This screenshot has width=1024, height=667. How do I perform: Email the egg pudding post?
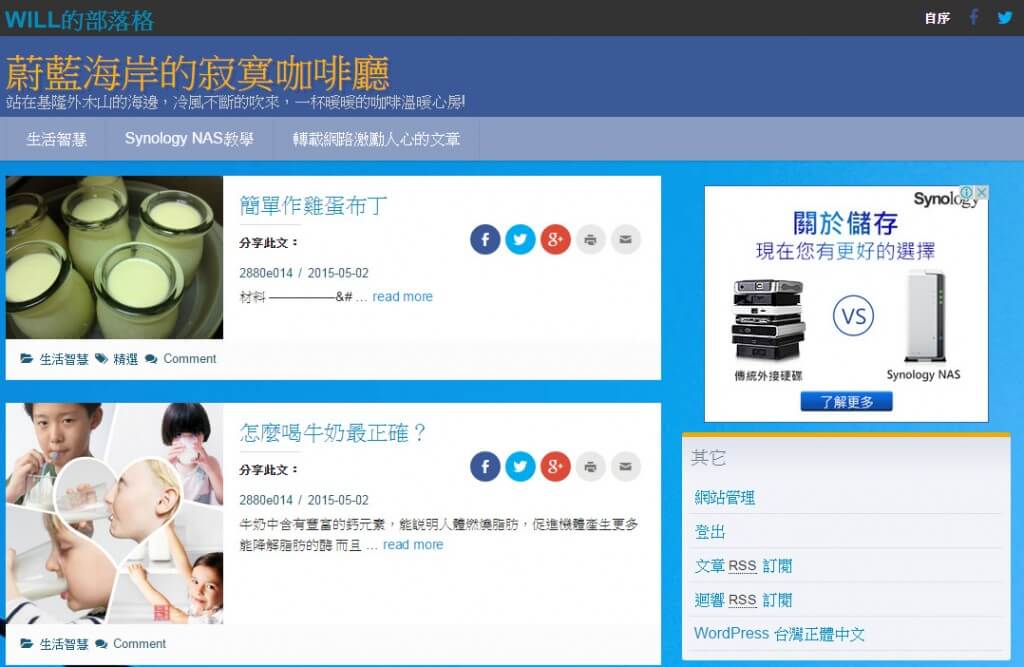coord(626,240)
